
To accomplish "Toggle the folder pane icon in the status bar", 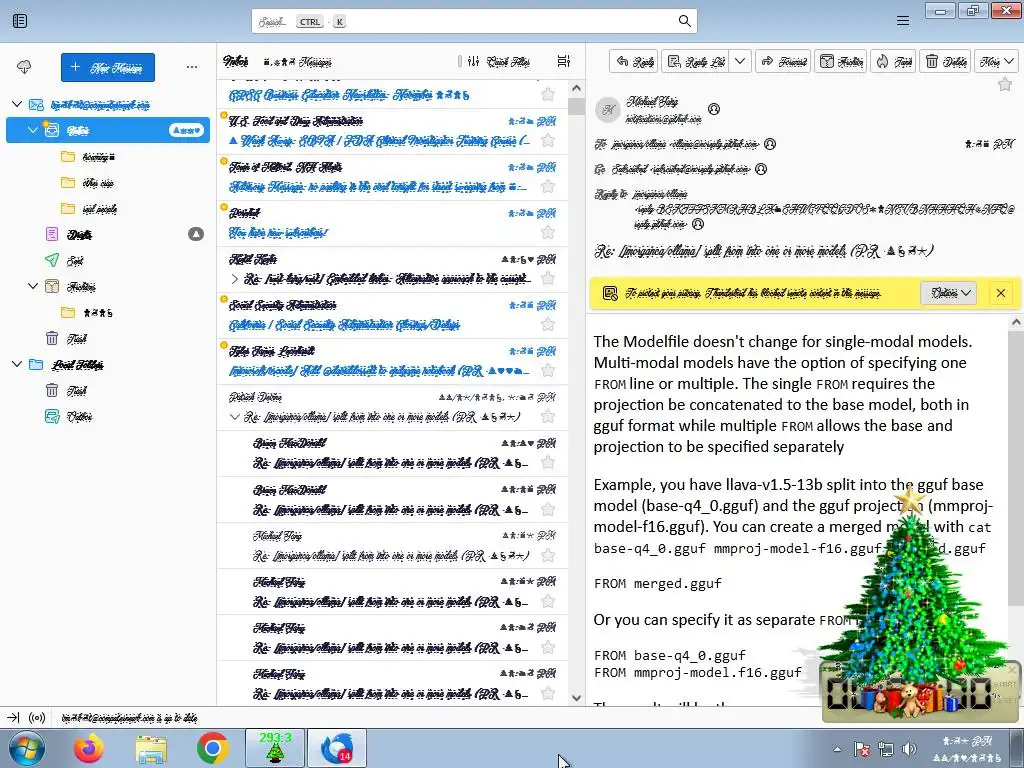I will [13, 718].
